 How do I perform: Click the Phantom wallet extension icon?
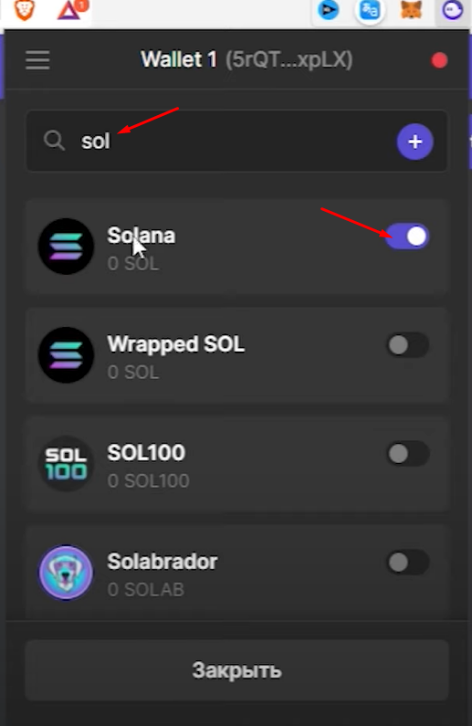[452, 10]
